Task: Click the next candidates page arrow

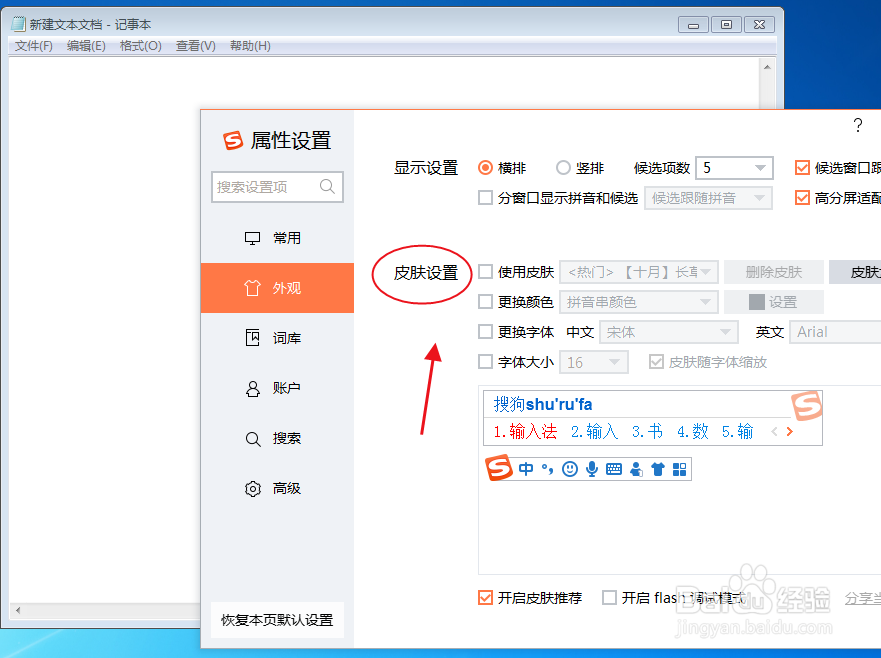Action: (789, 432)
